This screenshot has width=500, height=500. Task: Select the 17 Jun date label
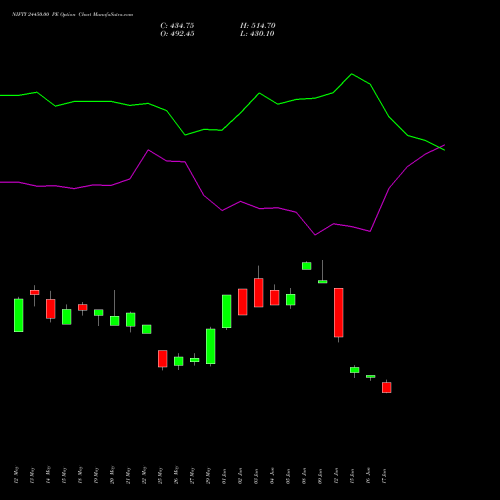[x=385, y=475]
